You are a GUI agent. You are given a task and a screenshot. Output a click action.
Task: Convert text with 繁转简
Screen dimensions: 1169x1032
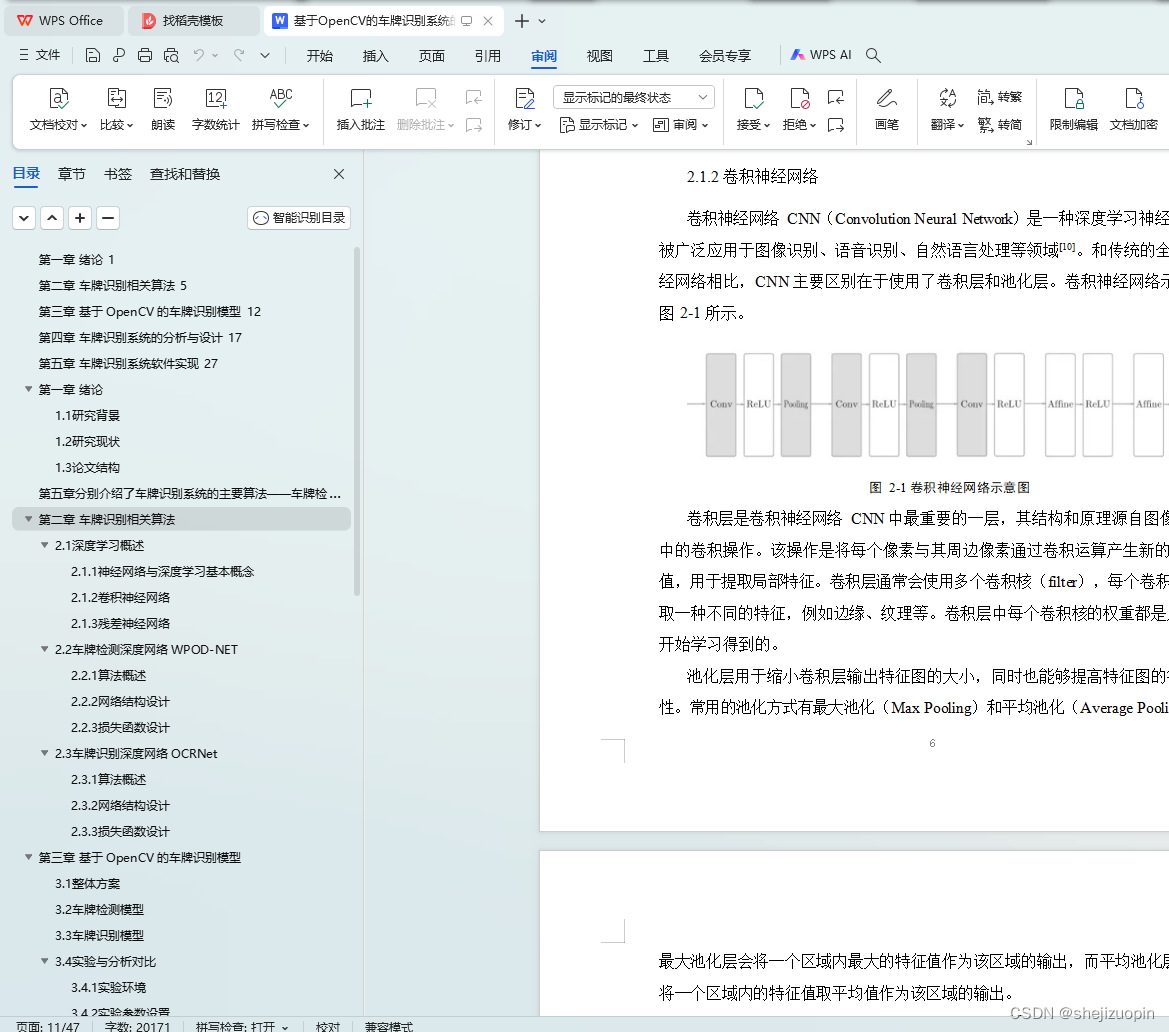1000,125
